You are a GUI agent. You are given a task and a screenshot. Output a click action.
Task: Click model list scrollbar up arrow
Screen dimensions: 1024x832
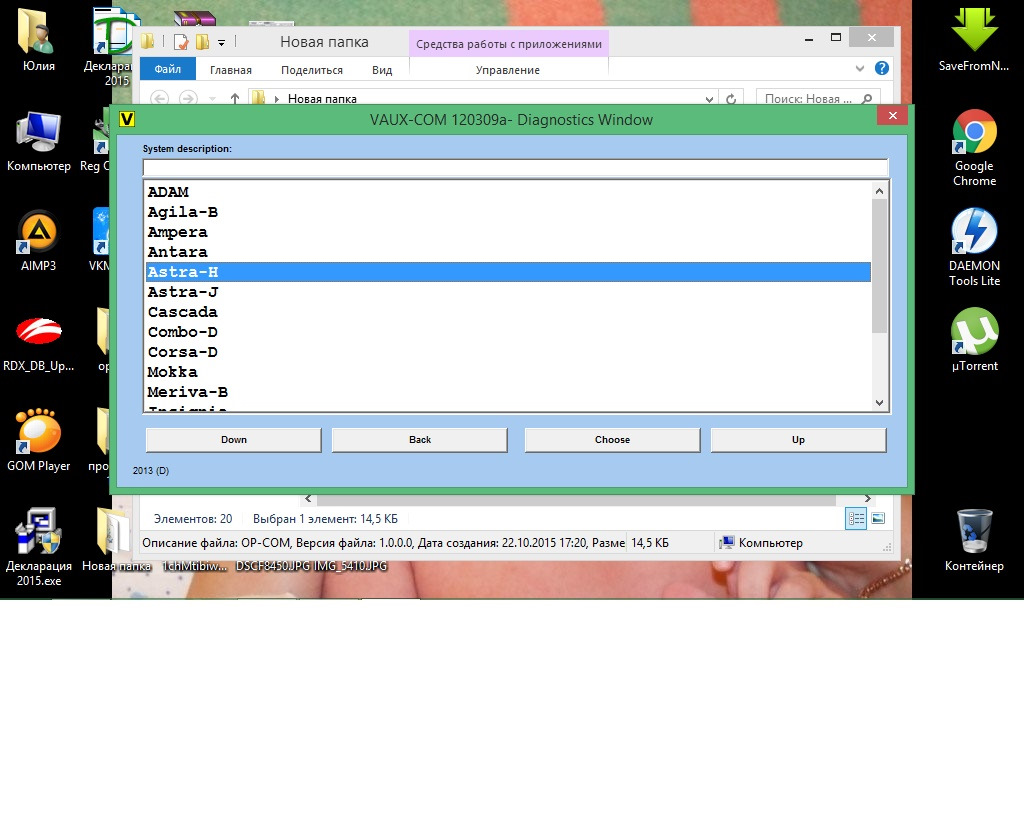point(879,191)
